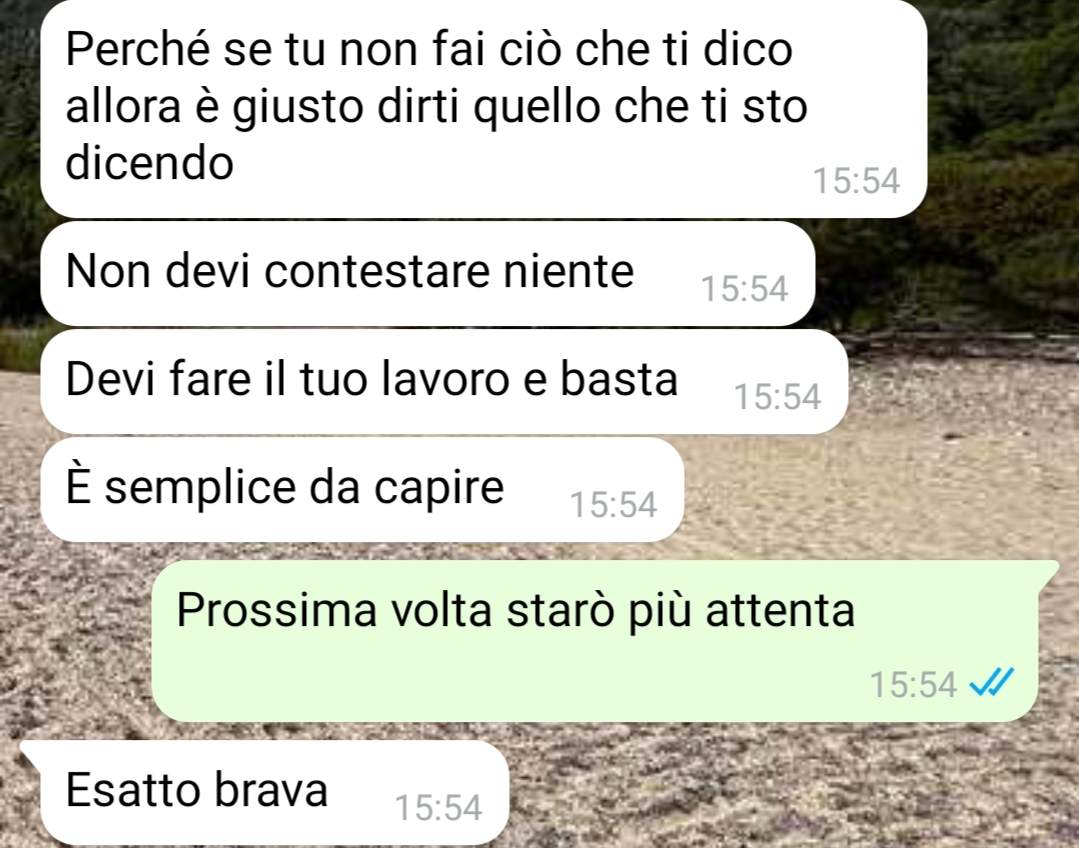Tap the word 'contestare' in the second bubble
Image resolution: width=1079 pixels, height=848 pixels.
376,271
